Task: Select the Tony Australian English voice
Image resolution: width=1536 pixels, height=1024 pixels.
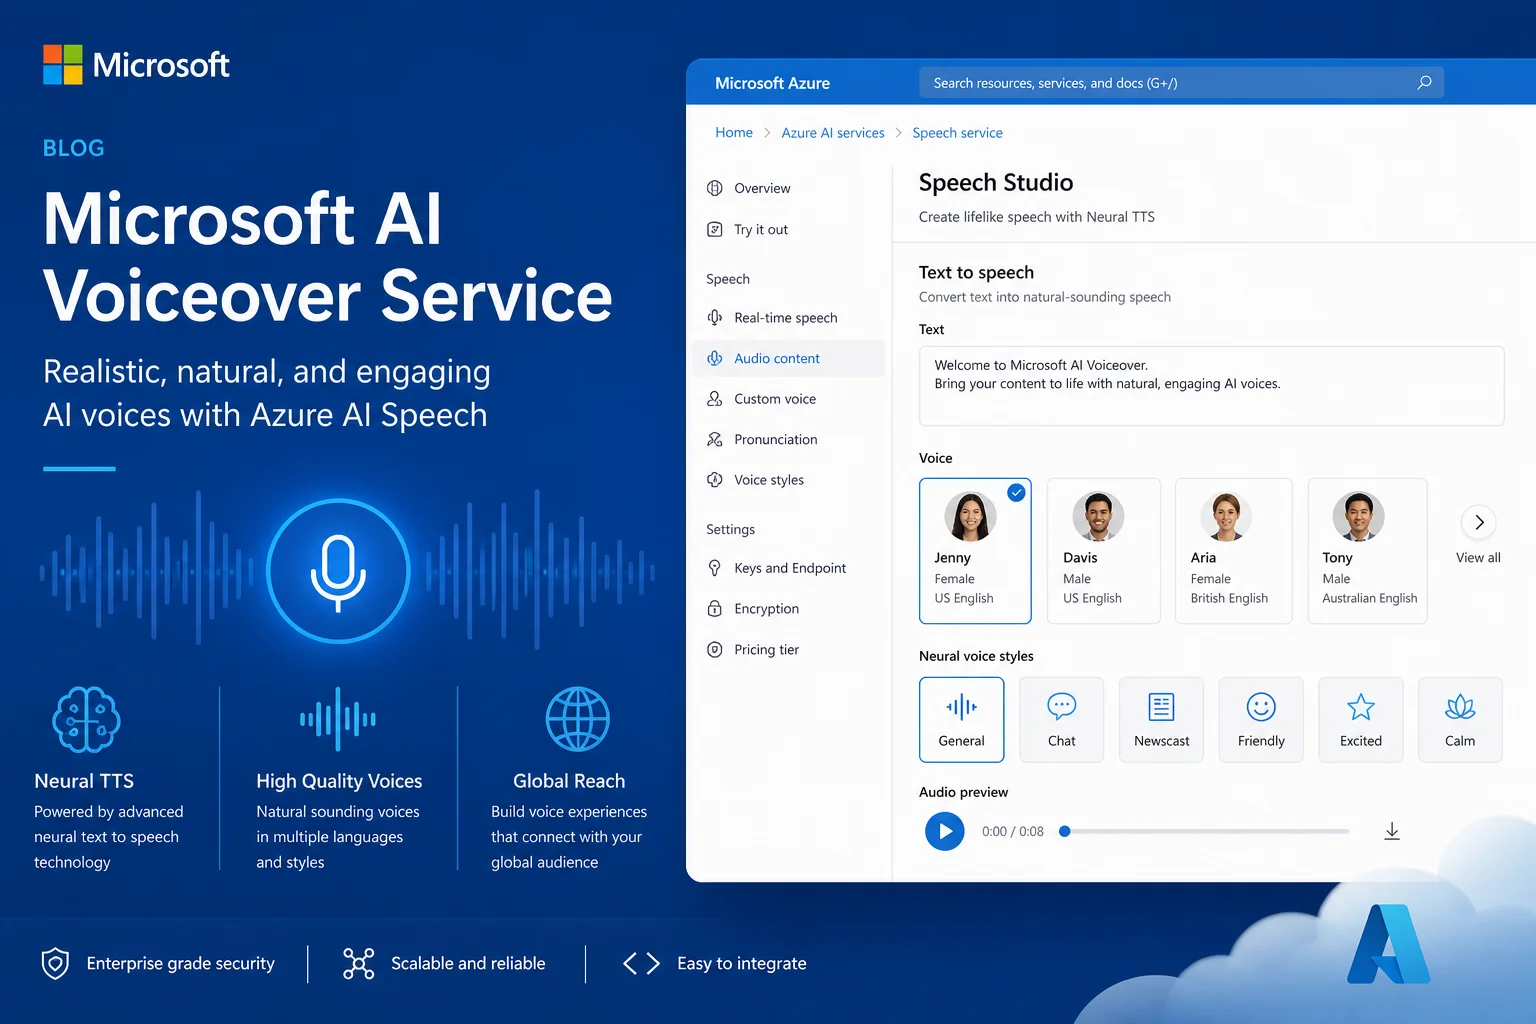Action: pyautogui.click(x=1368, y=551)
